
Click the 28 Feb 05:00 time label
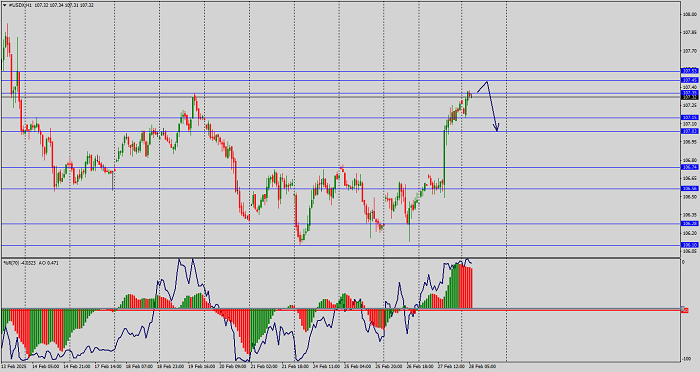484,366
